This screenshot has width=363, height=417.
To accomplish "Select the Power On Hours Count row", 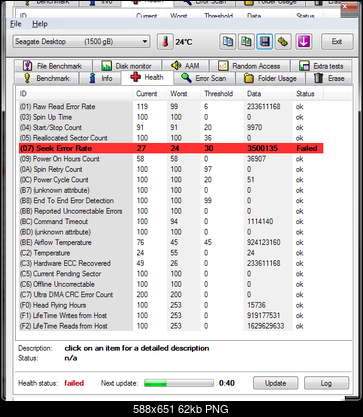I will click(x=171, y=159).
